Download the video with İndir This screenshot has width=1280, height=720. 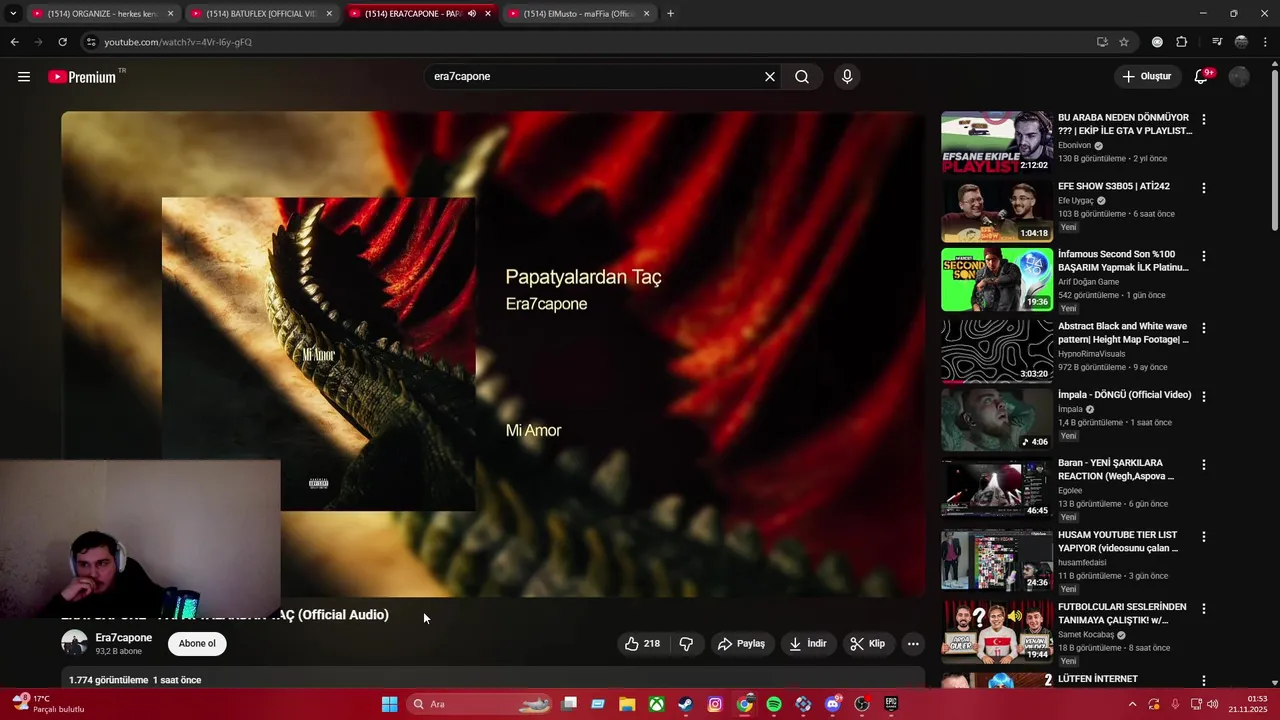coord(808,644)
